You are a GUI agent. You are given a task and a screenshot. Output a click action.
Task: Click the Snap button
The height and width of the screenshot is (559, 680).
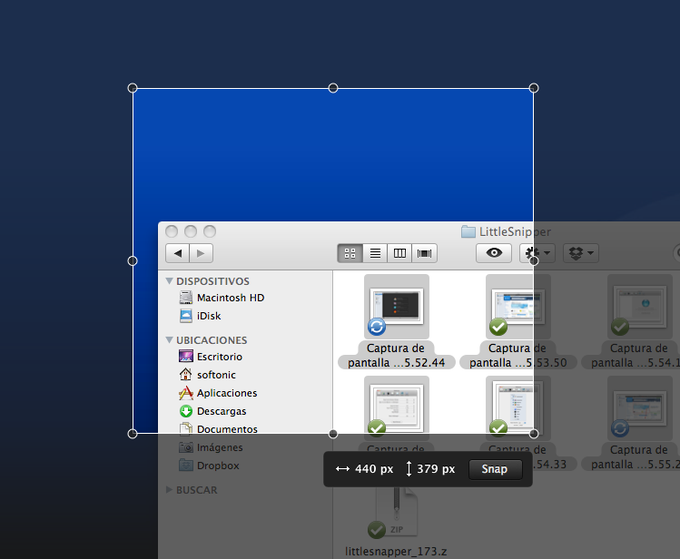coord(495,469)
